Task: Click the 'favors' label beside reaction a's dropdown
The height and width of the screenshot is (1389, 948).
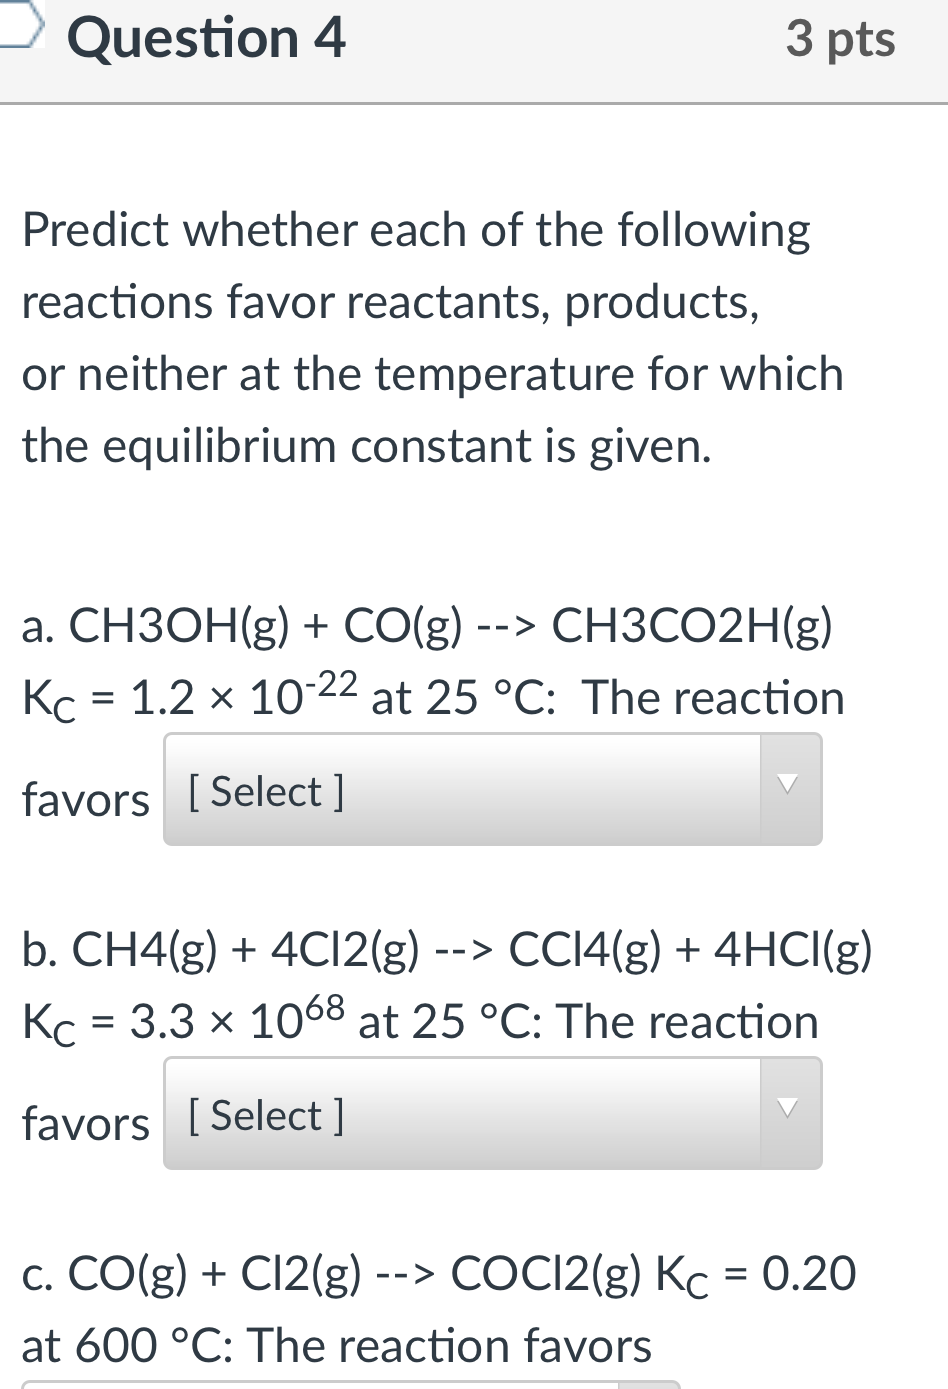Action: [86, 800]
